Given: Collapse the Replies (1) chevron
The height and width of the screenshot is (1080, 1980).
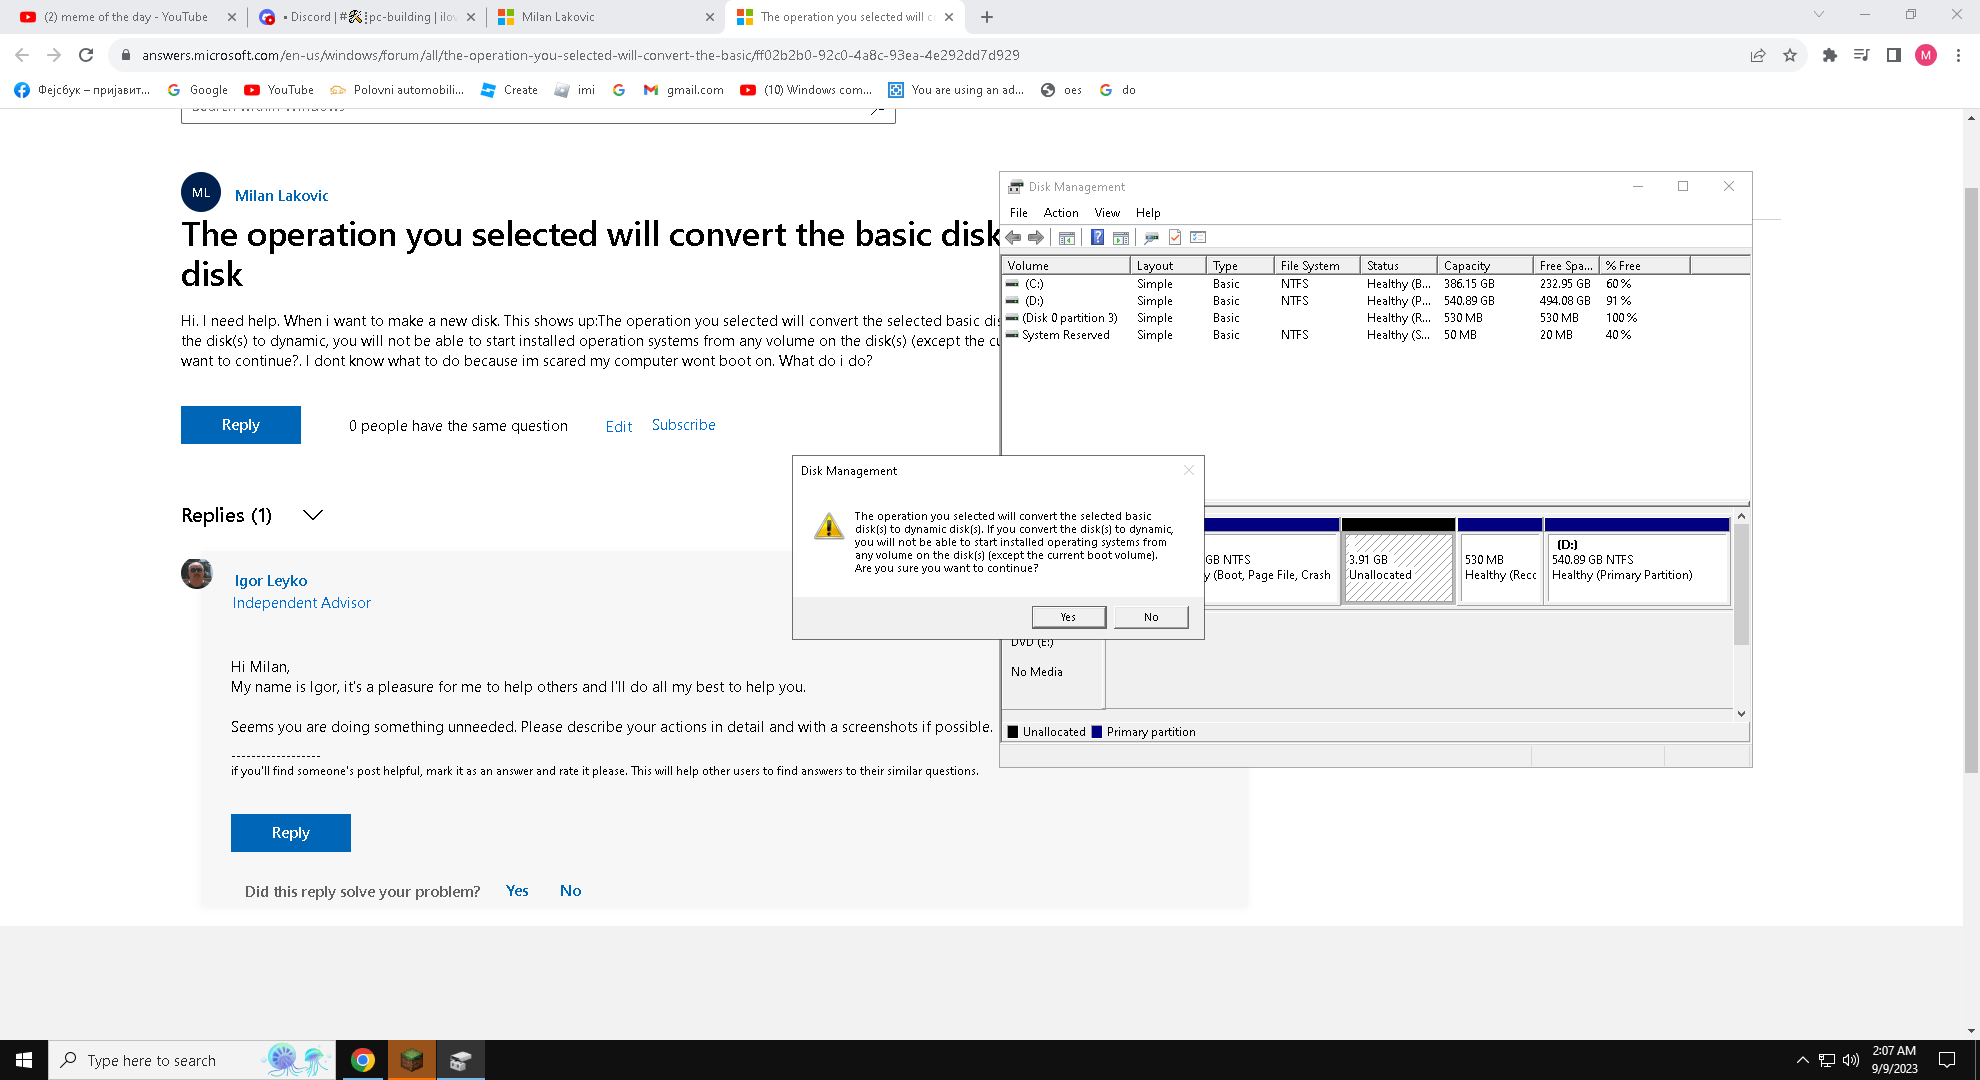Looking at the screenshot, I should coord(313,515).
